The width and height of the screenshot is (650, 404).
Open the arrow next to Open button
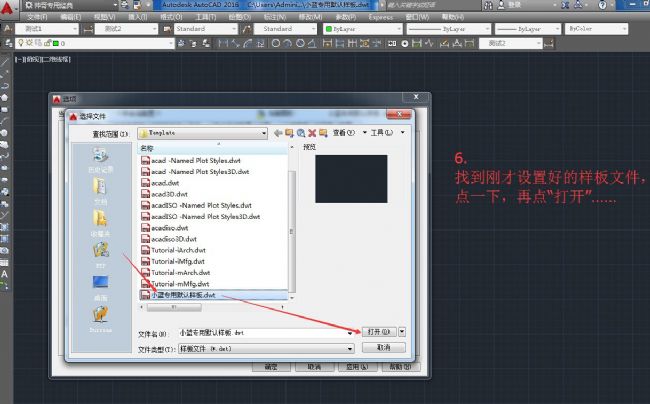(402, 331)
